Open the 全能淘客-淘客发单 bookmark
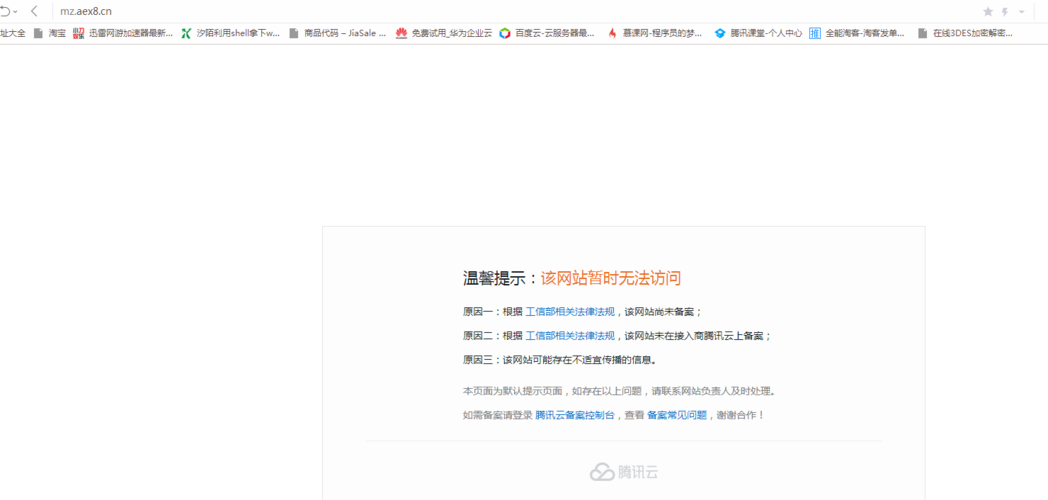Screen dimensions: 1048x500 (x=858, y=33)
